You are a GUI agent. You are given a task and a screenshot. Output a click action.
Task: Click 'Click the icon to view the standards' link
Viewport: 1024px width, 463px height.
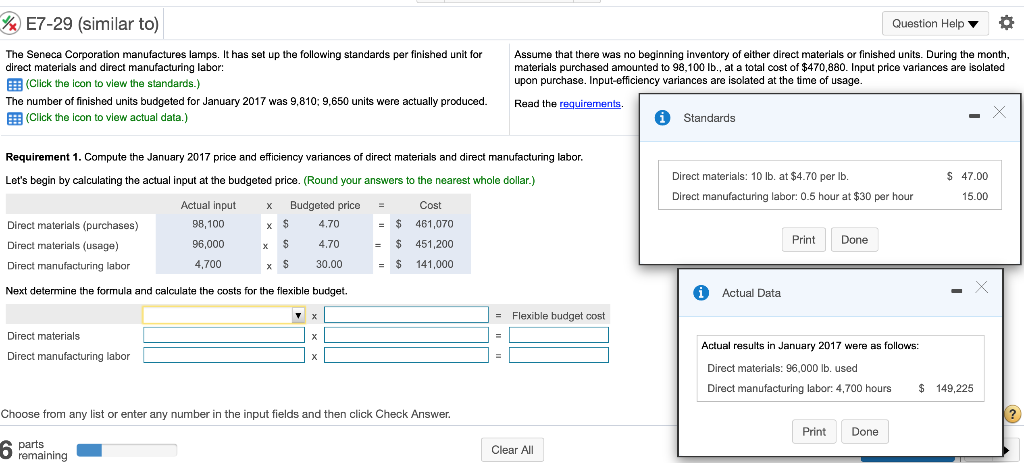112,84
